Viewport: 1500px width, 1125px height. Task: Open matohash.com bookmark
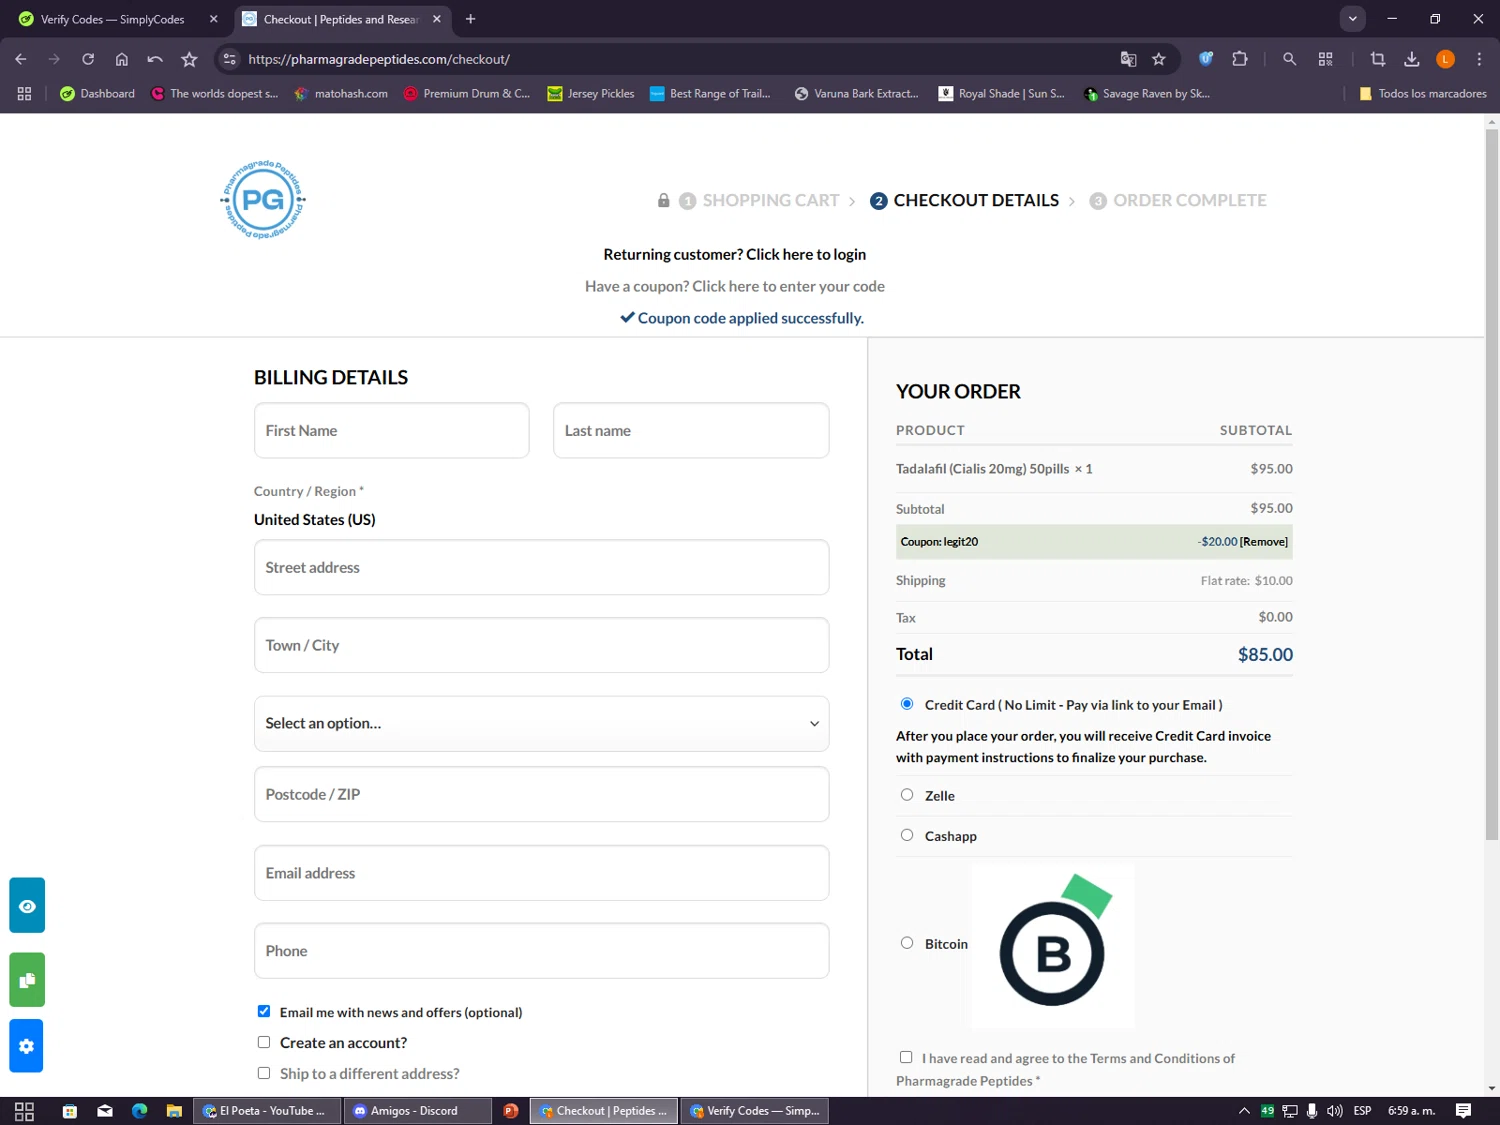[341, 93]
